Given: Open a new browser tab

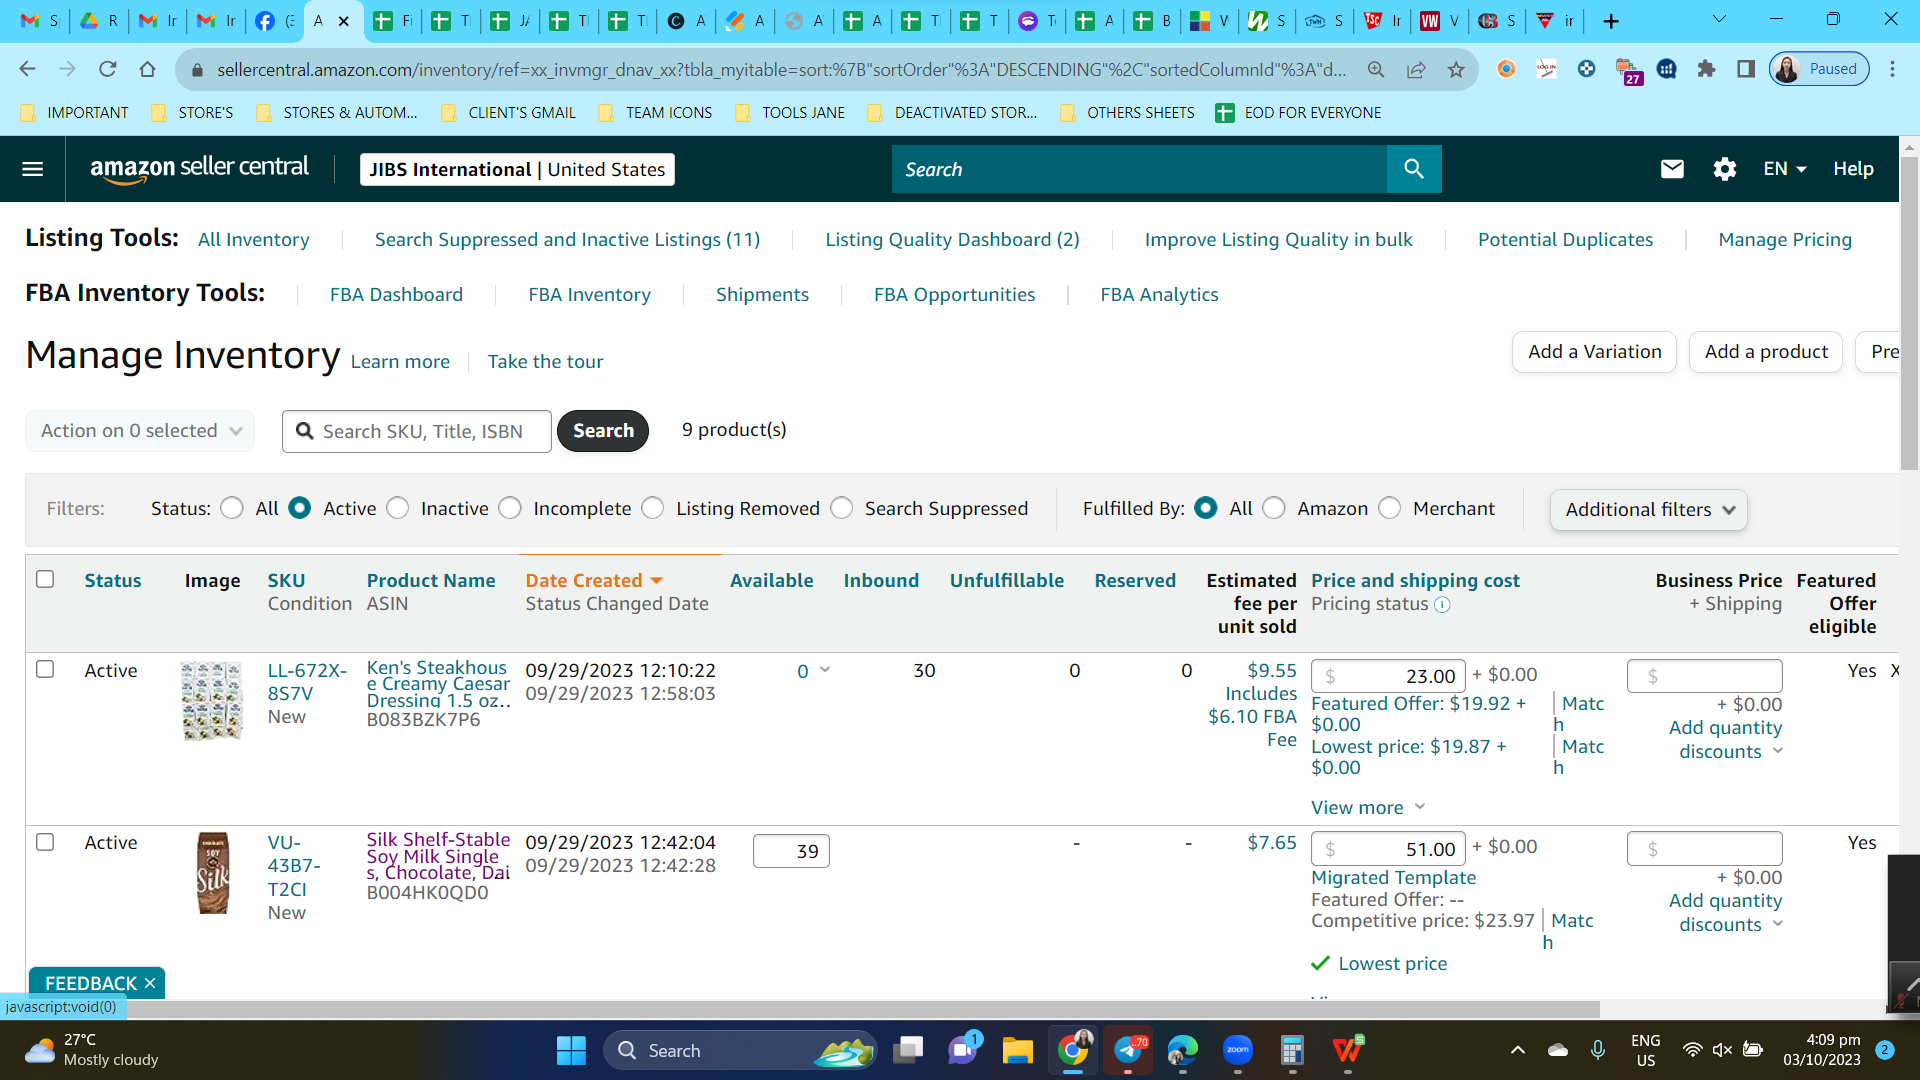Looking at the screenshot, I should [1611, 21].
